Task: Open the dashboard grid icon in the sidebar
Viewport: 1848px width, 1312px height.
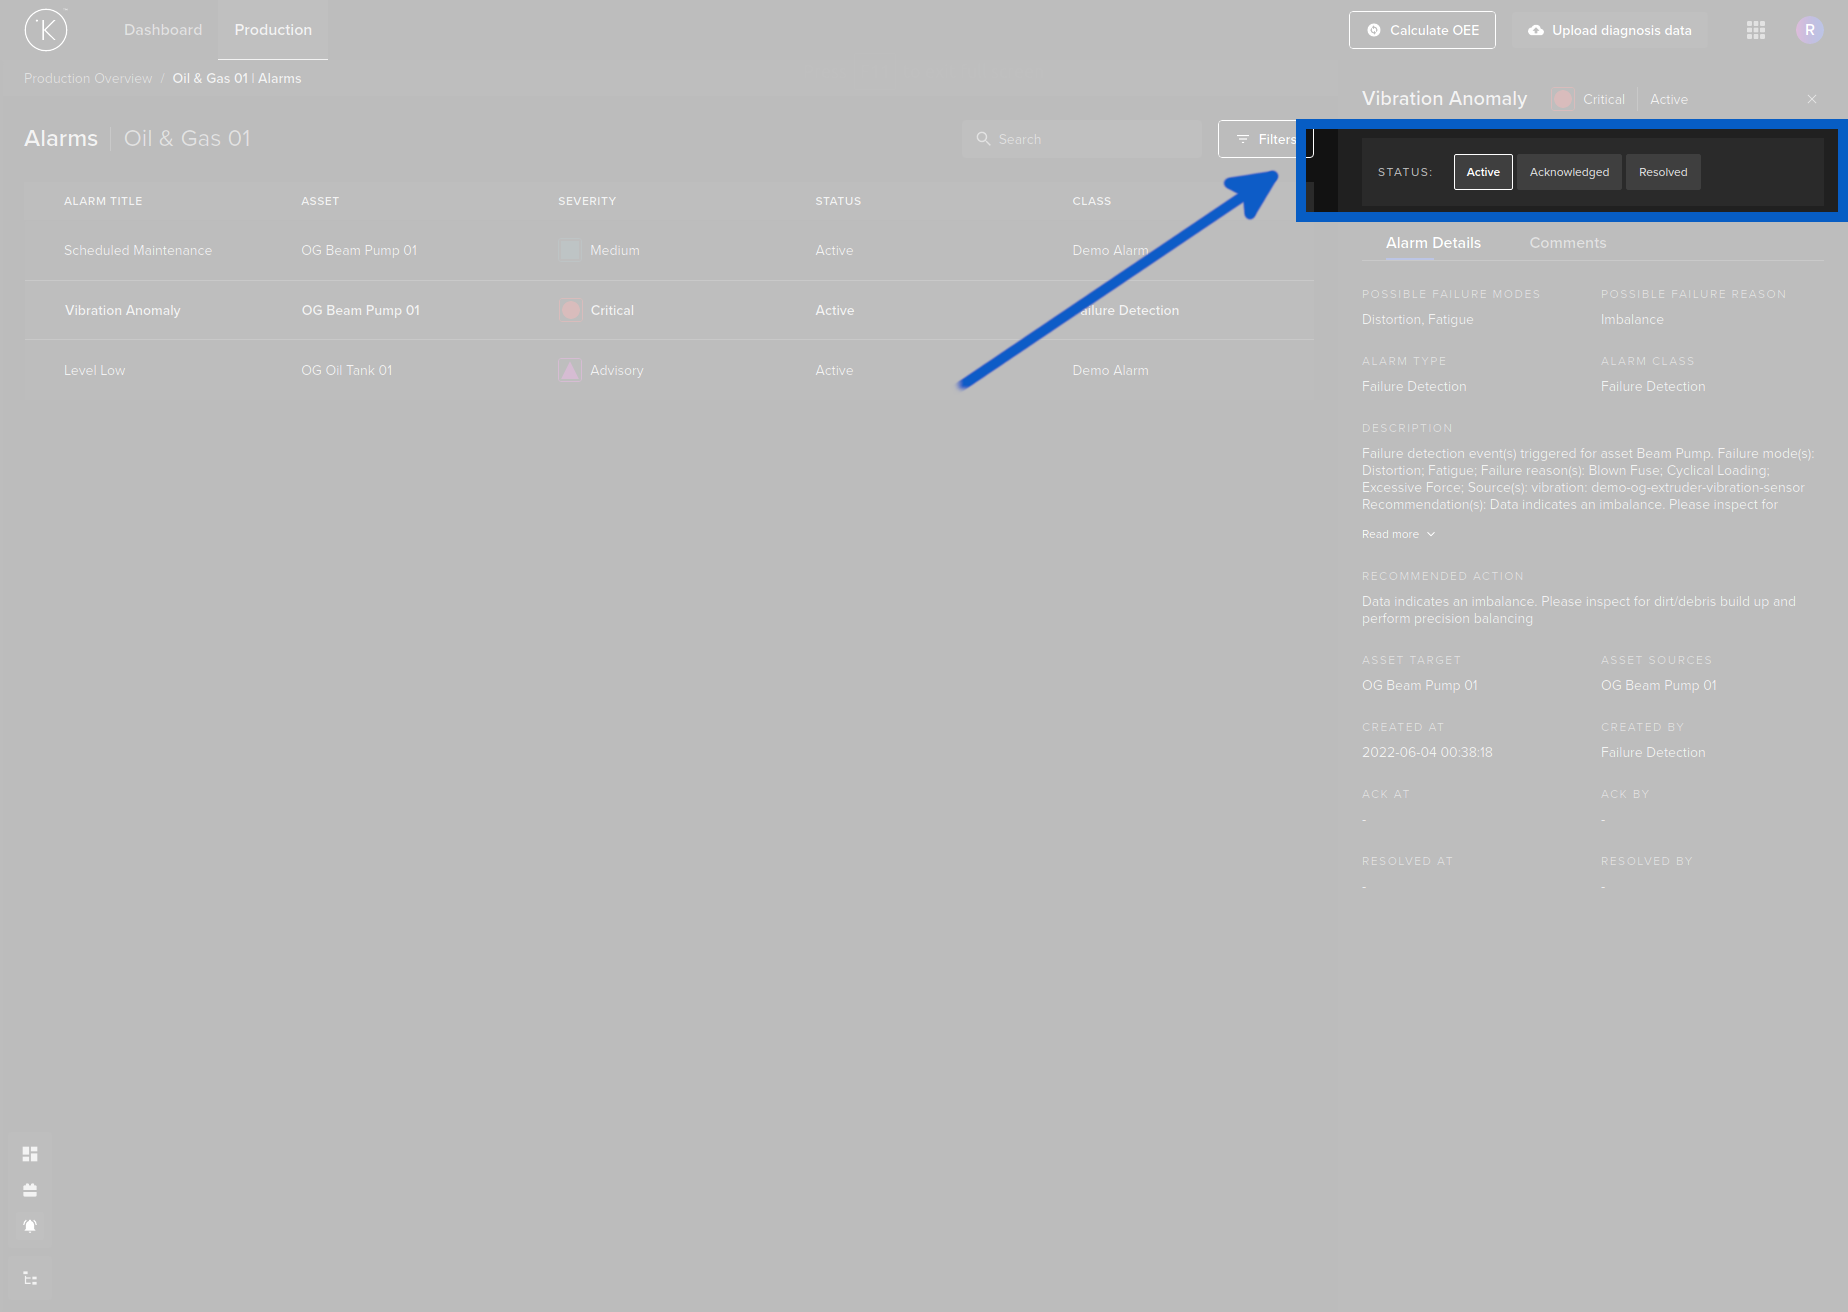Action: coord(30,1153)
